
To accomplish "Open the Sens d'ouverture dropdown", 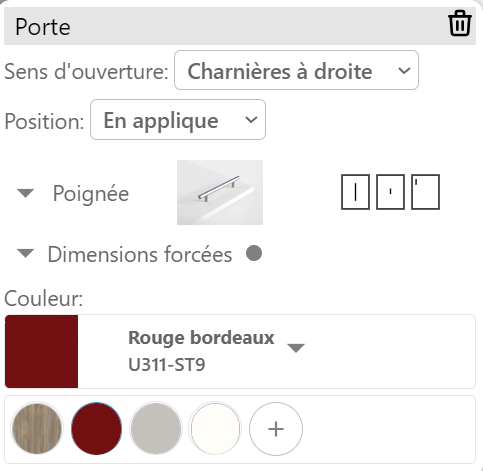I will (296, 70).
